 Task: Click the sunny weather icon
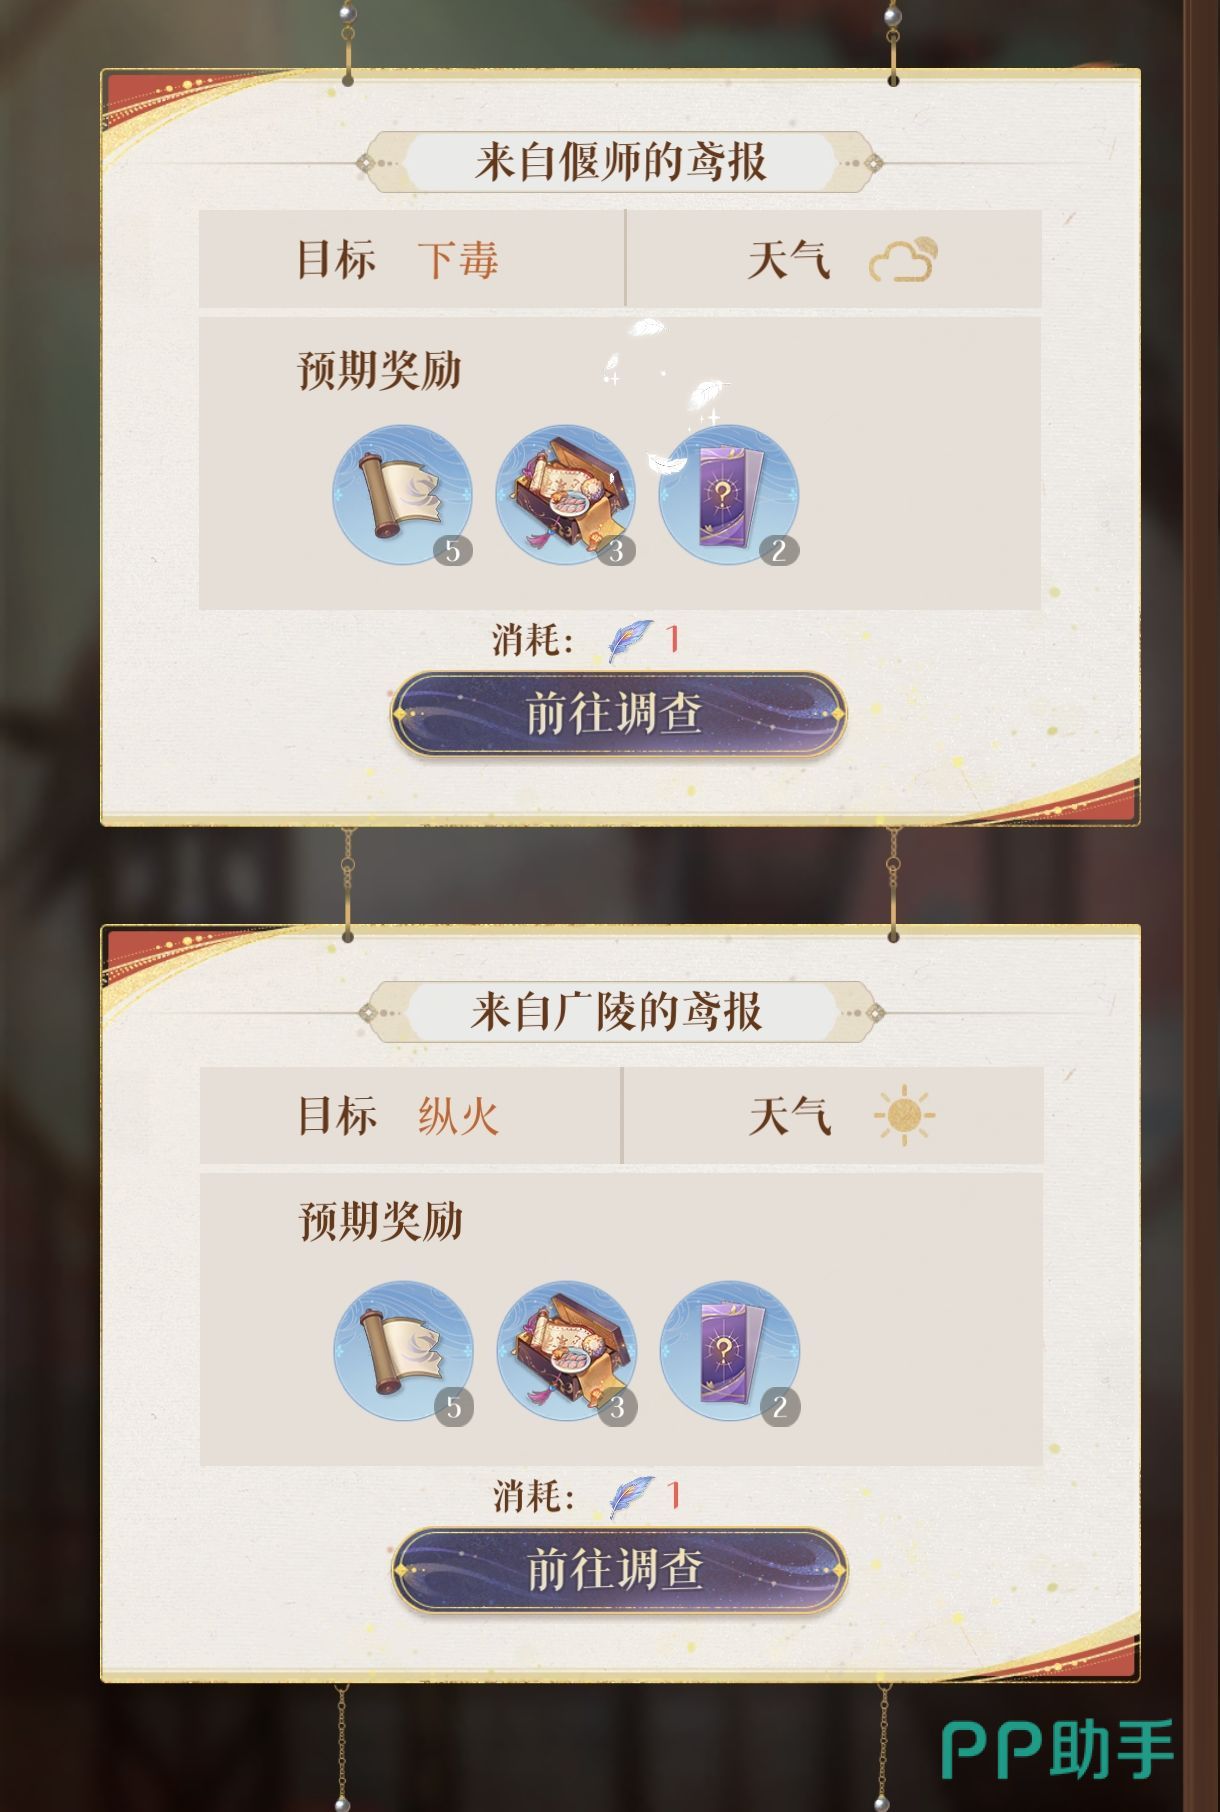point(904,1115)
